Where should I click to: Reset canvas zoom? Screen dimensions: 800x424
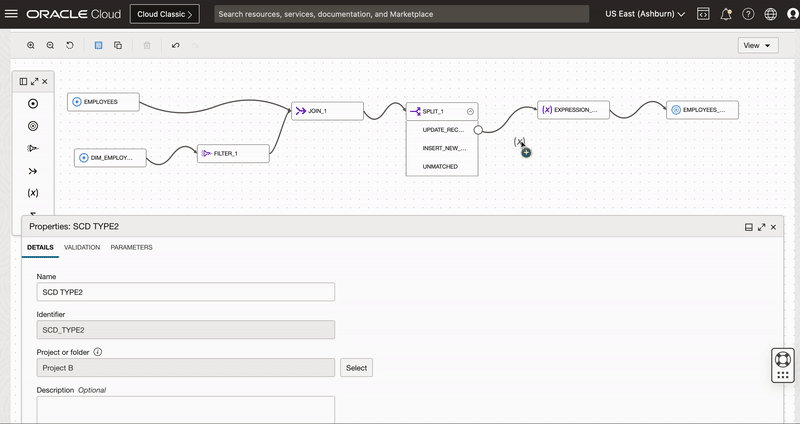(70, 45)
